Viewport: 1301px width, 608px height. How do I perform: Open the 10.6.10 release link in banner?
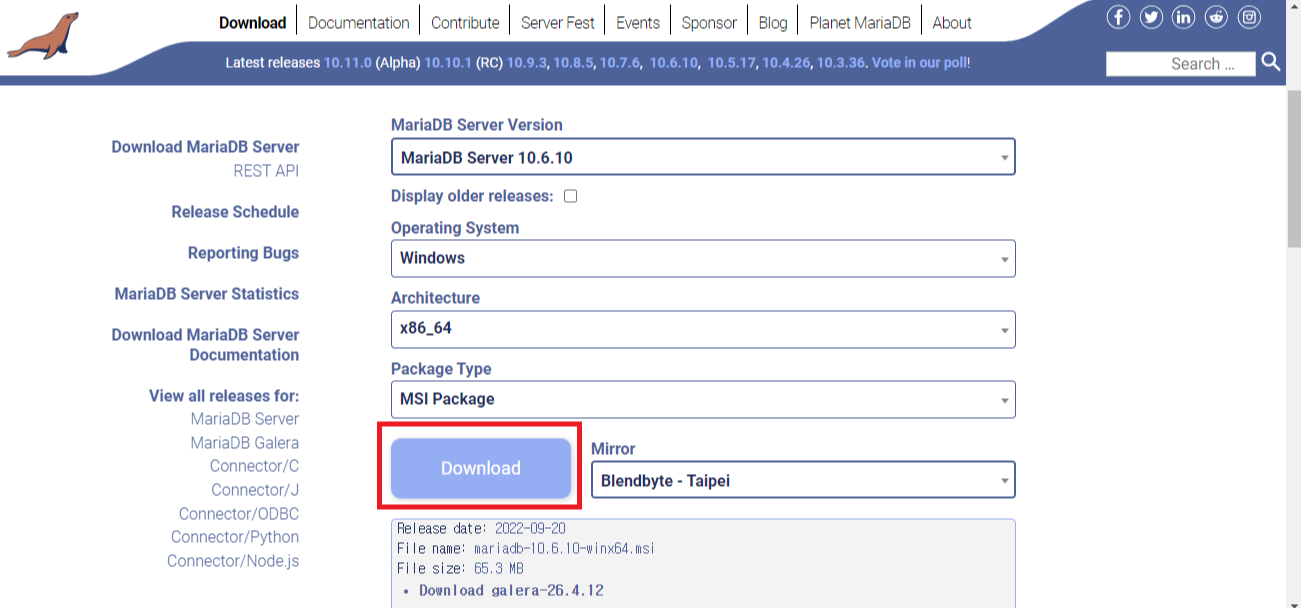point(673,62)
